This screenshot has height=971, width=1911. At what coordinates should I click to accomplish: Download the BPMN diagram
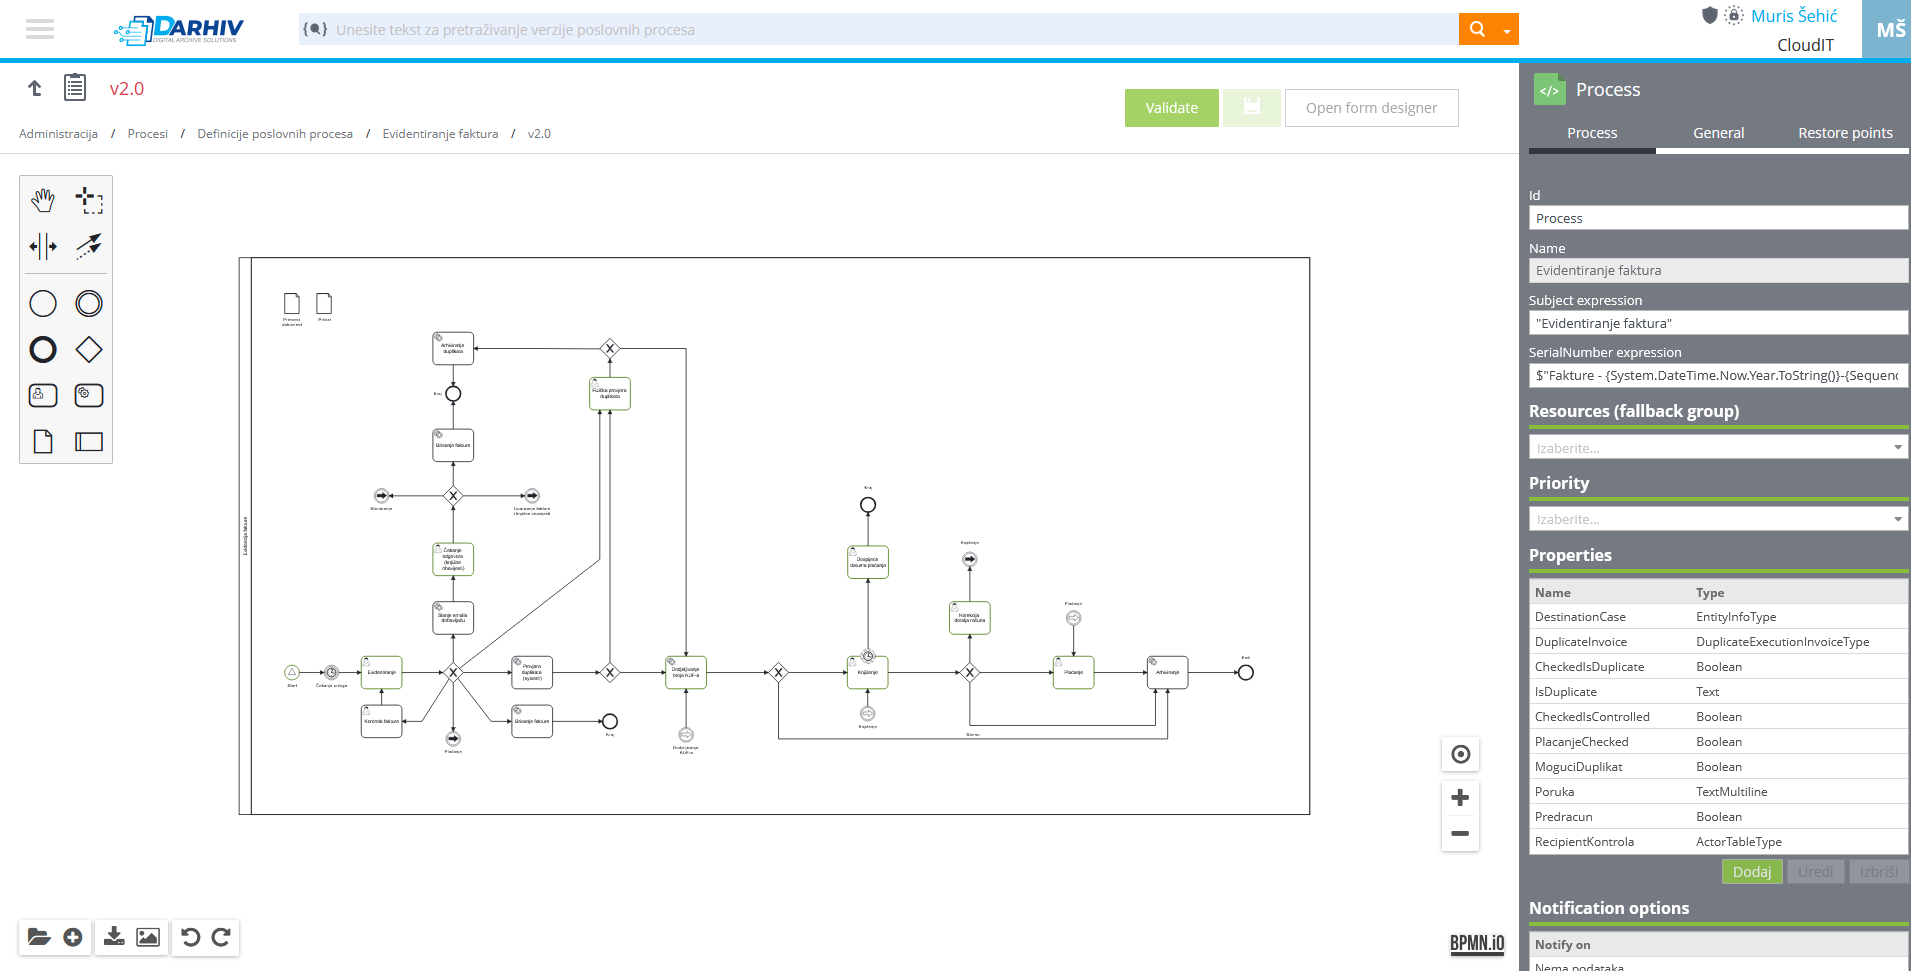(x=114, y=937)
